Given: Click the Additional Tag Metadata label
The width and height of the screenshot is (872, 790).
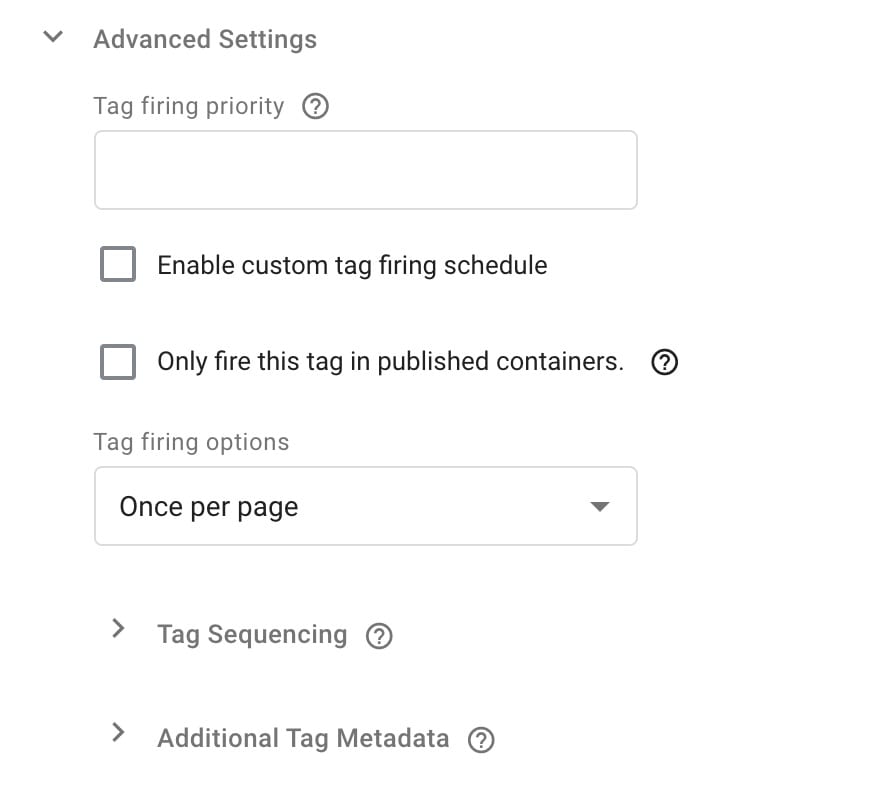Looking at the screenshot, I should pyautogui.click(x=301, y=738).
